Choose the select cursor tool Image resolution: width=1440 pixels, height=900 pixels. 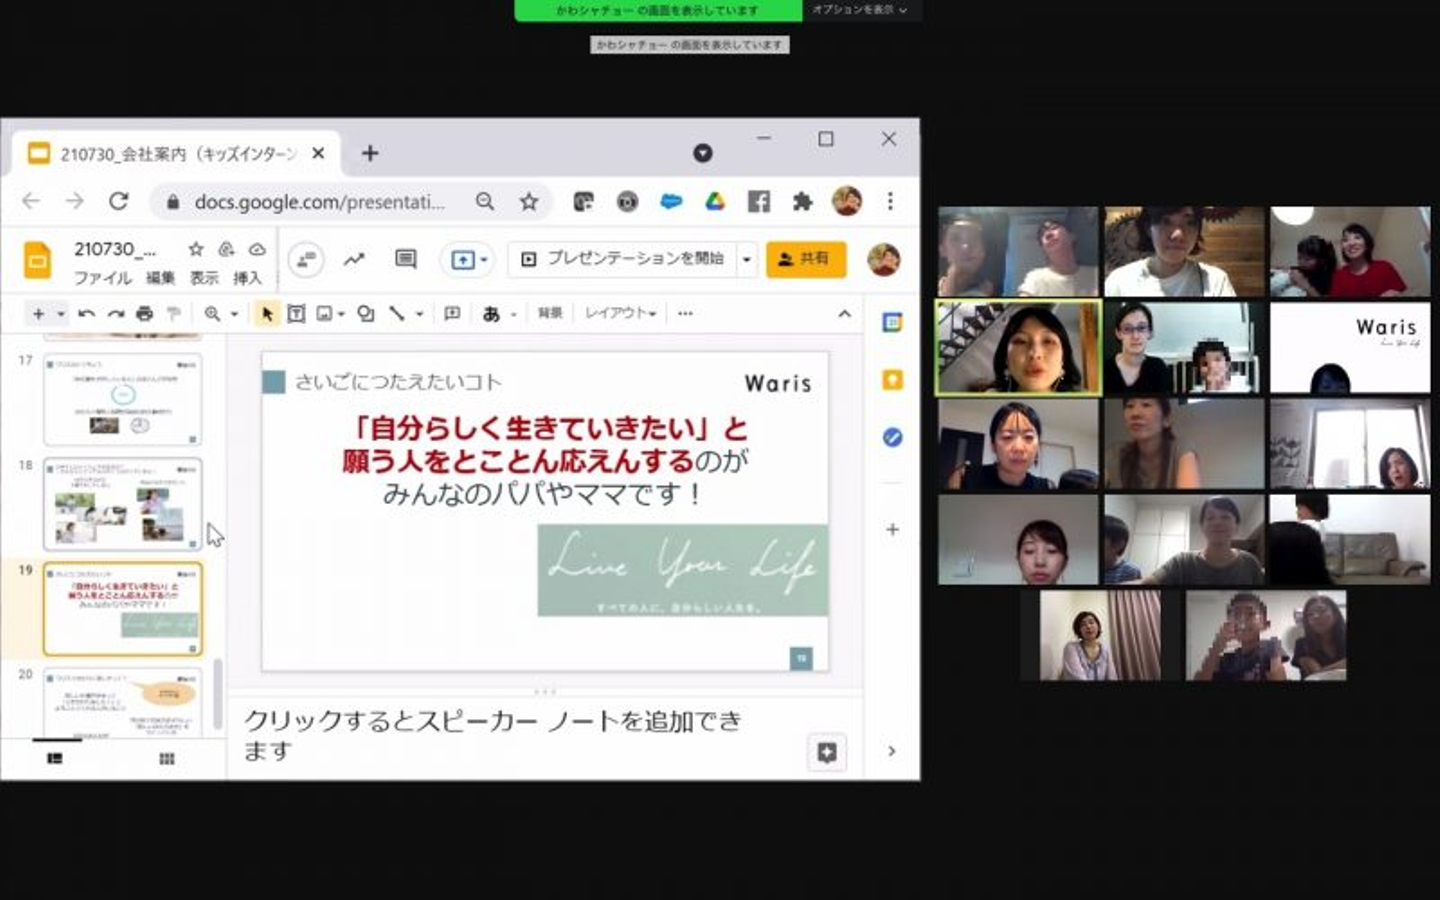coord(267,314)
